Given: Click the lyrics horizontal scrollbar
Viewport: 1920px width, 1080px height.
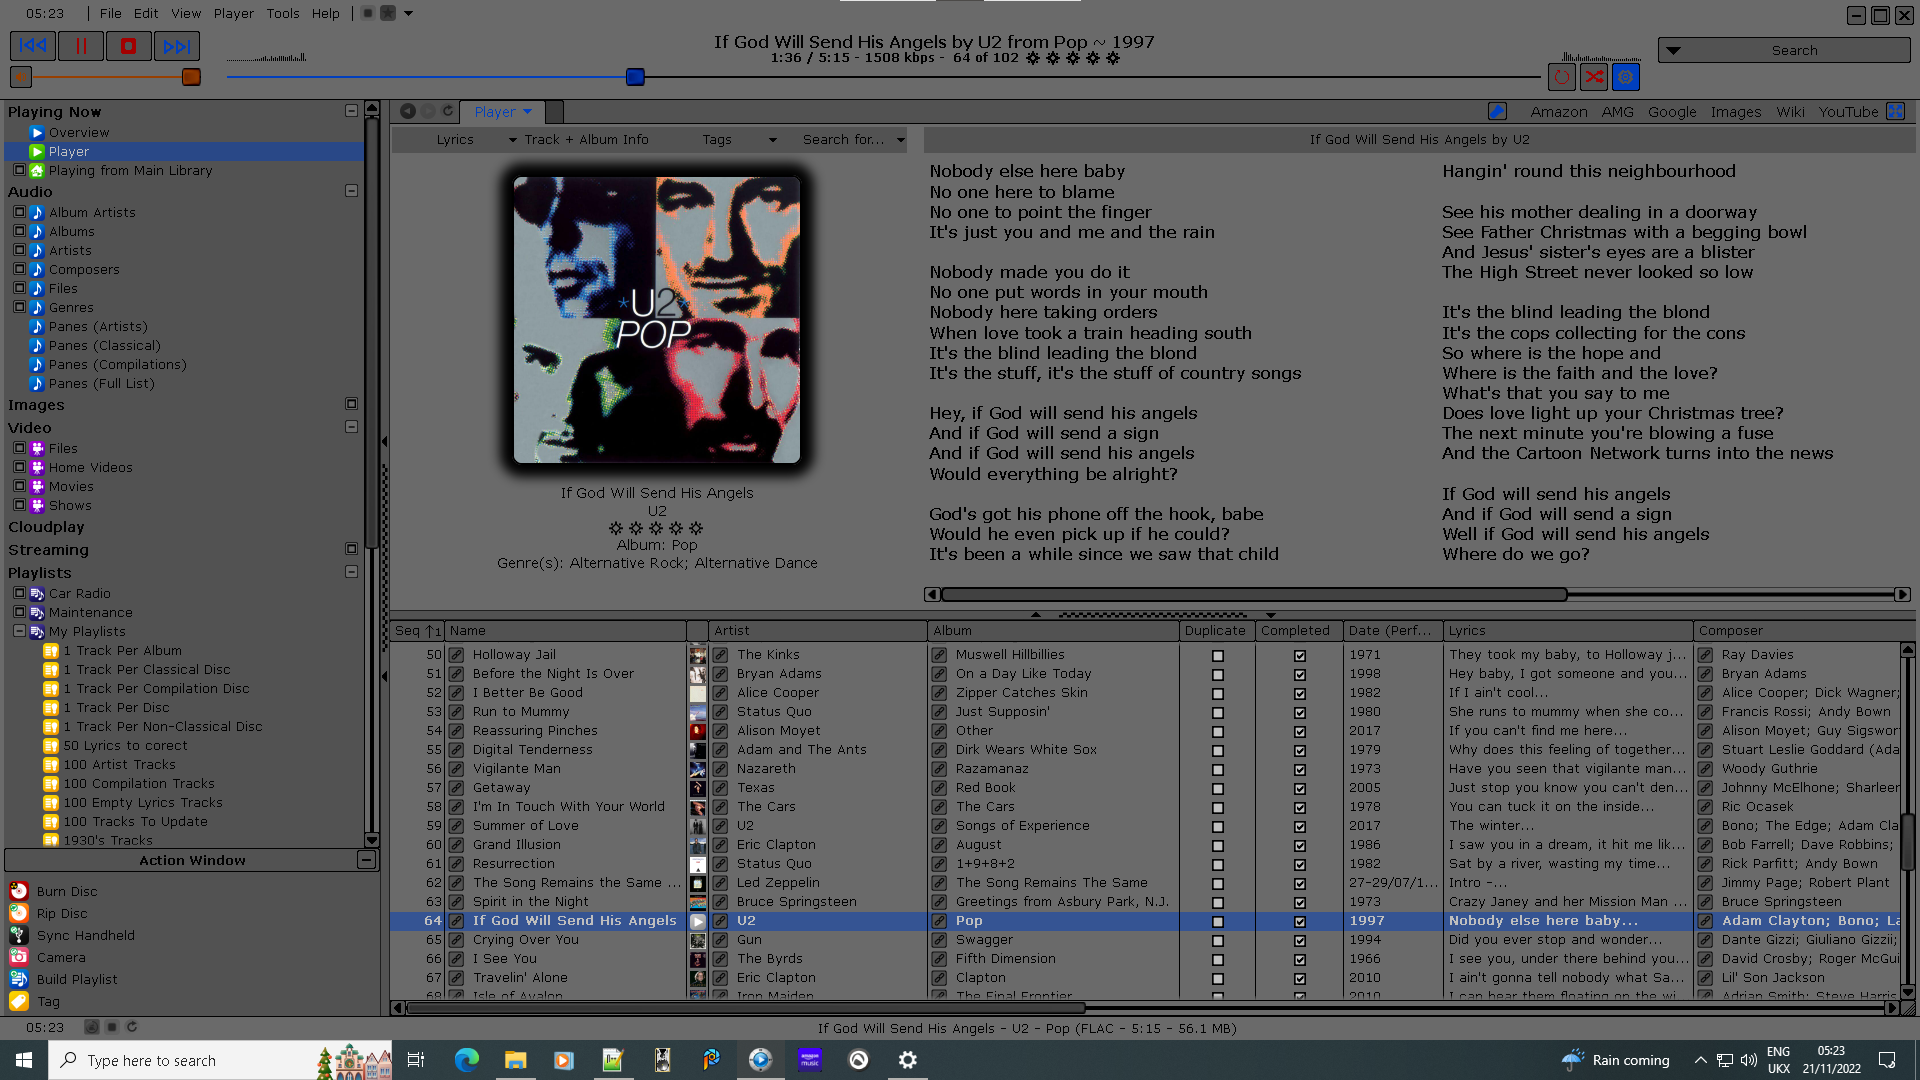Looking at the screenshot, I should pyautogui.click(x=1254, y=594).
